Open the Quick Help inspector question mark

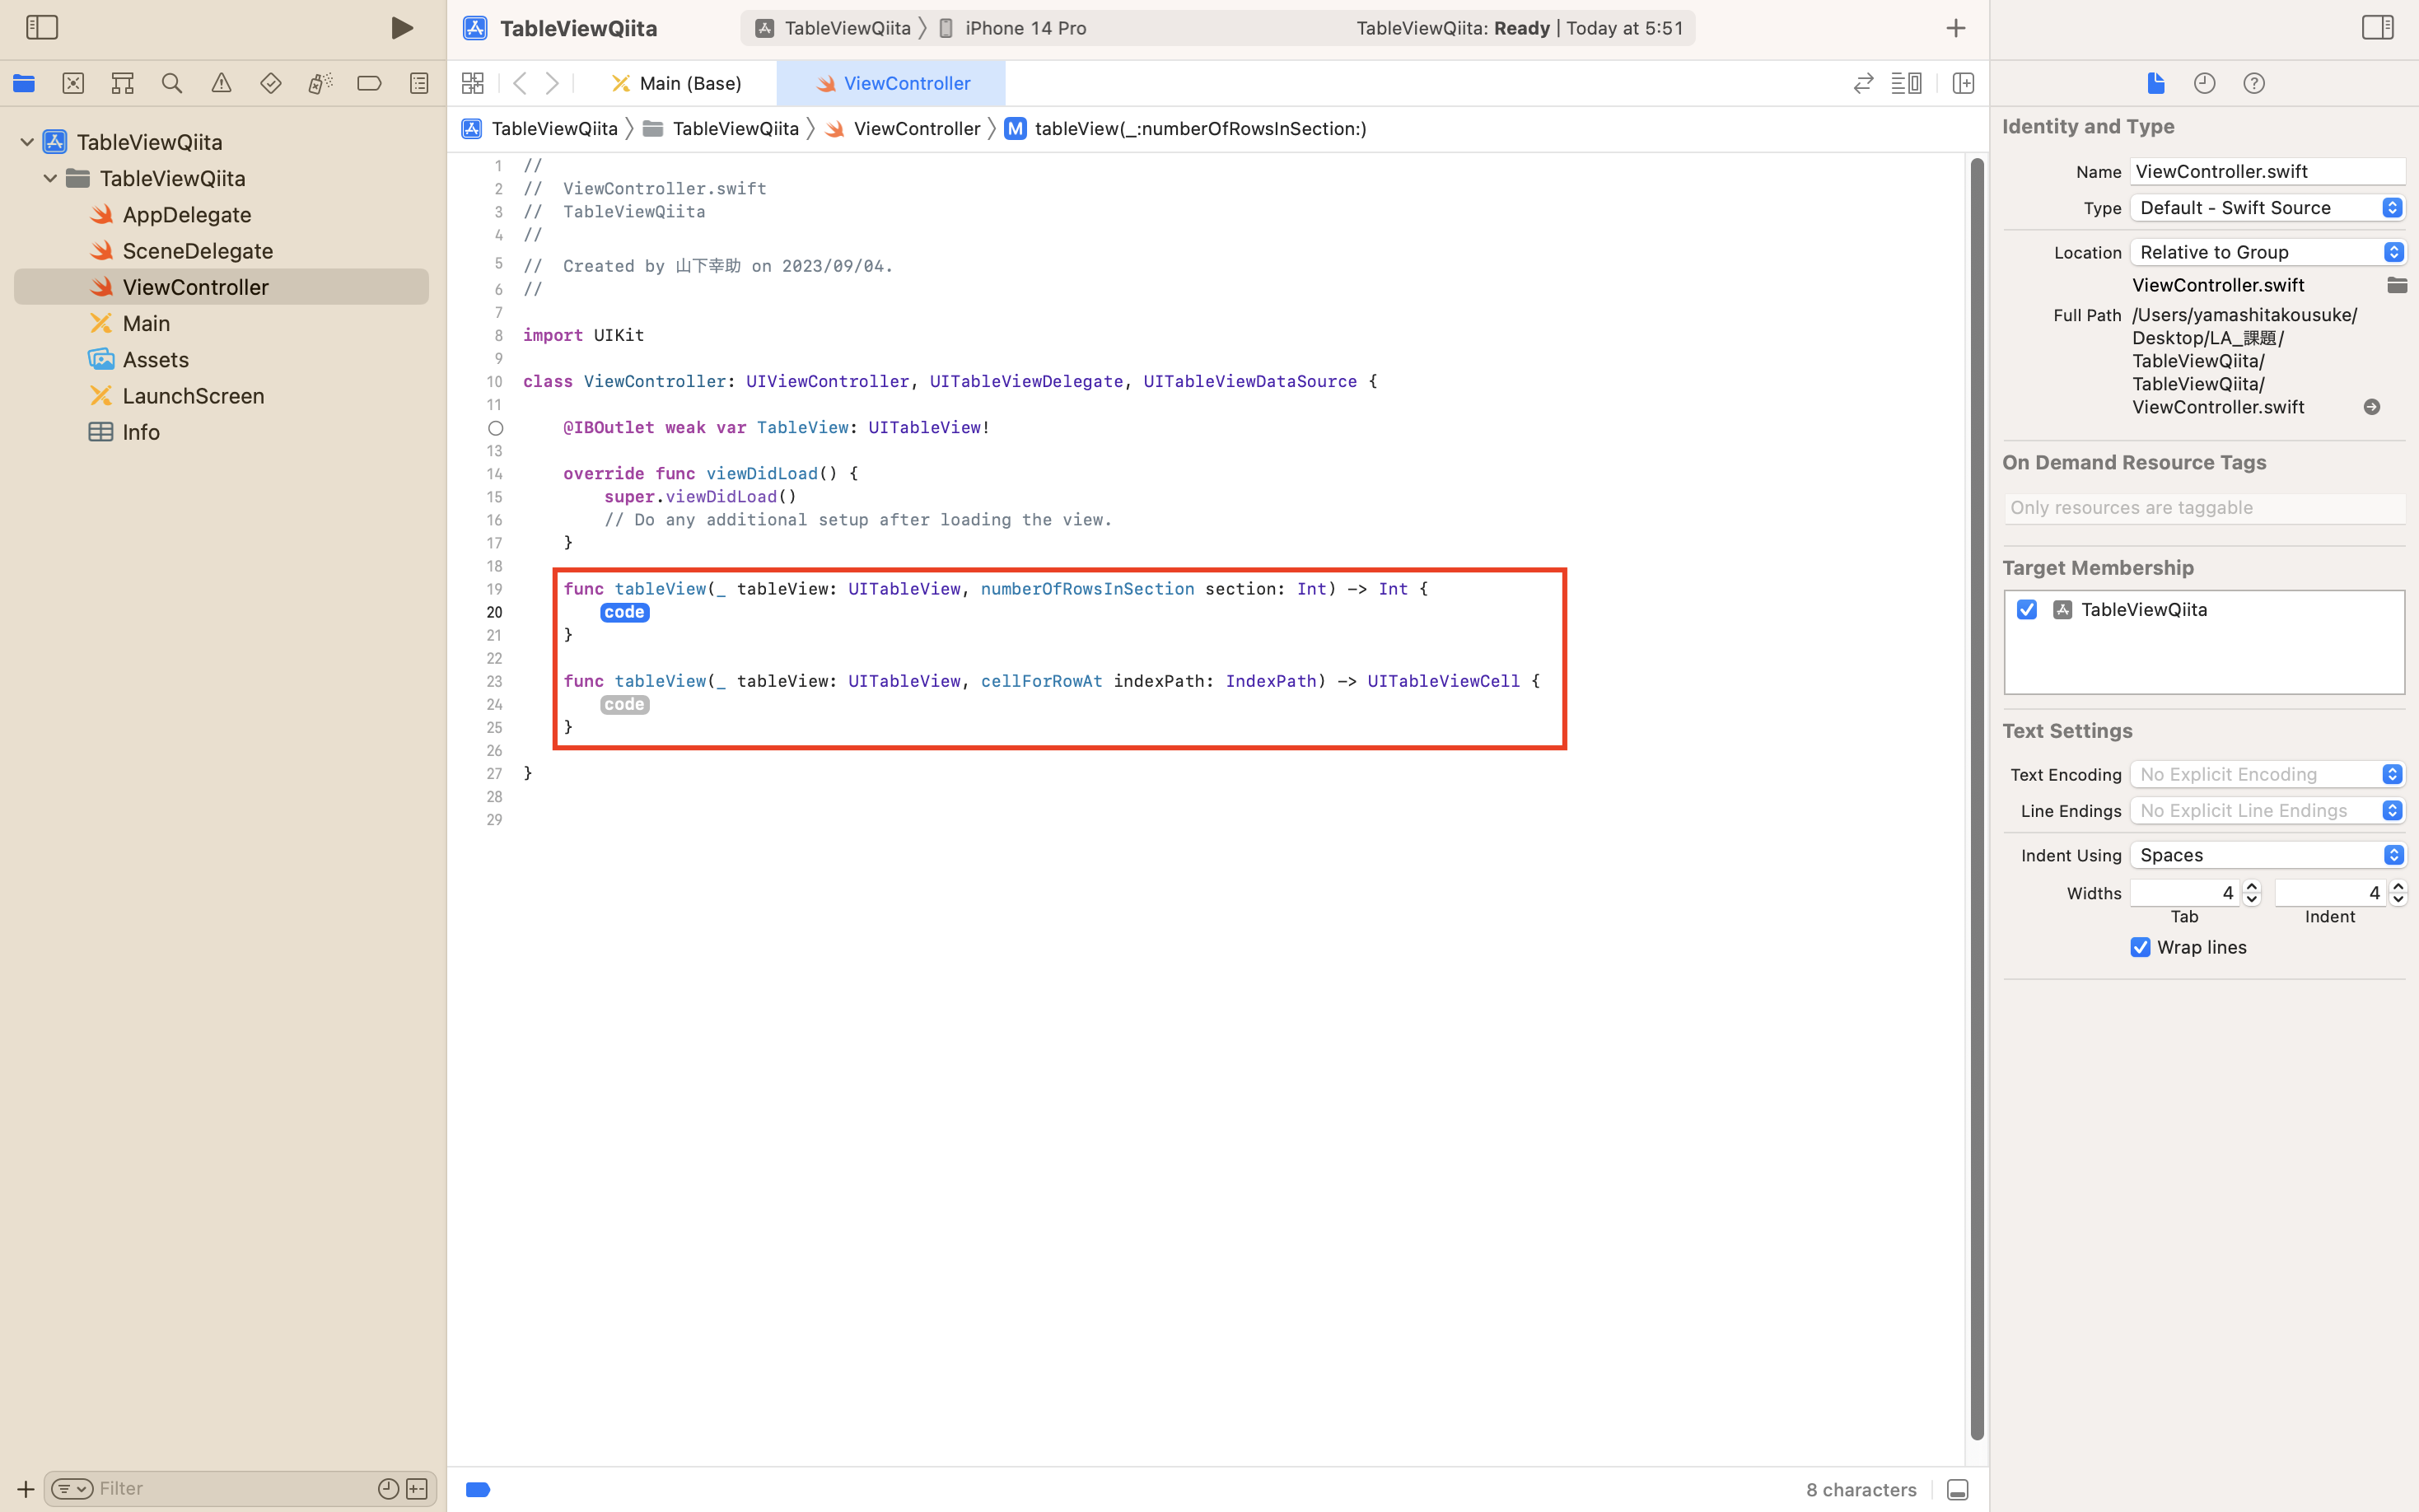[2253, 83]
